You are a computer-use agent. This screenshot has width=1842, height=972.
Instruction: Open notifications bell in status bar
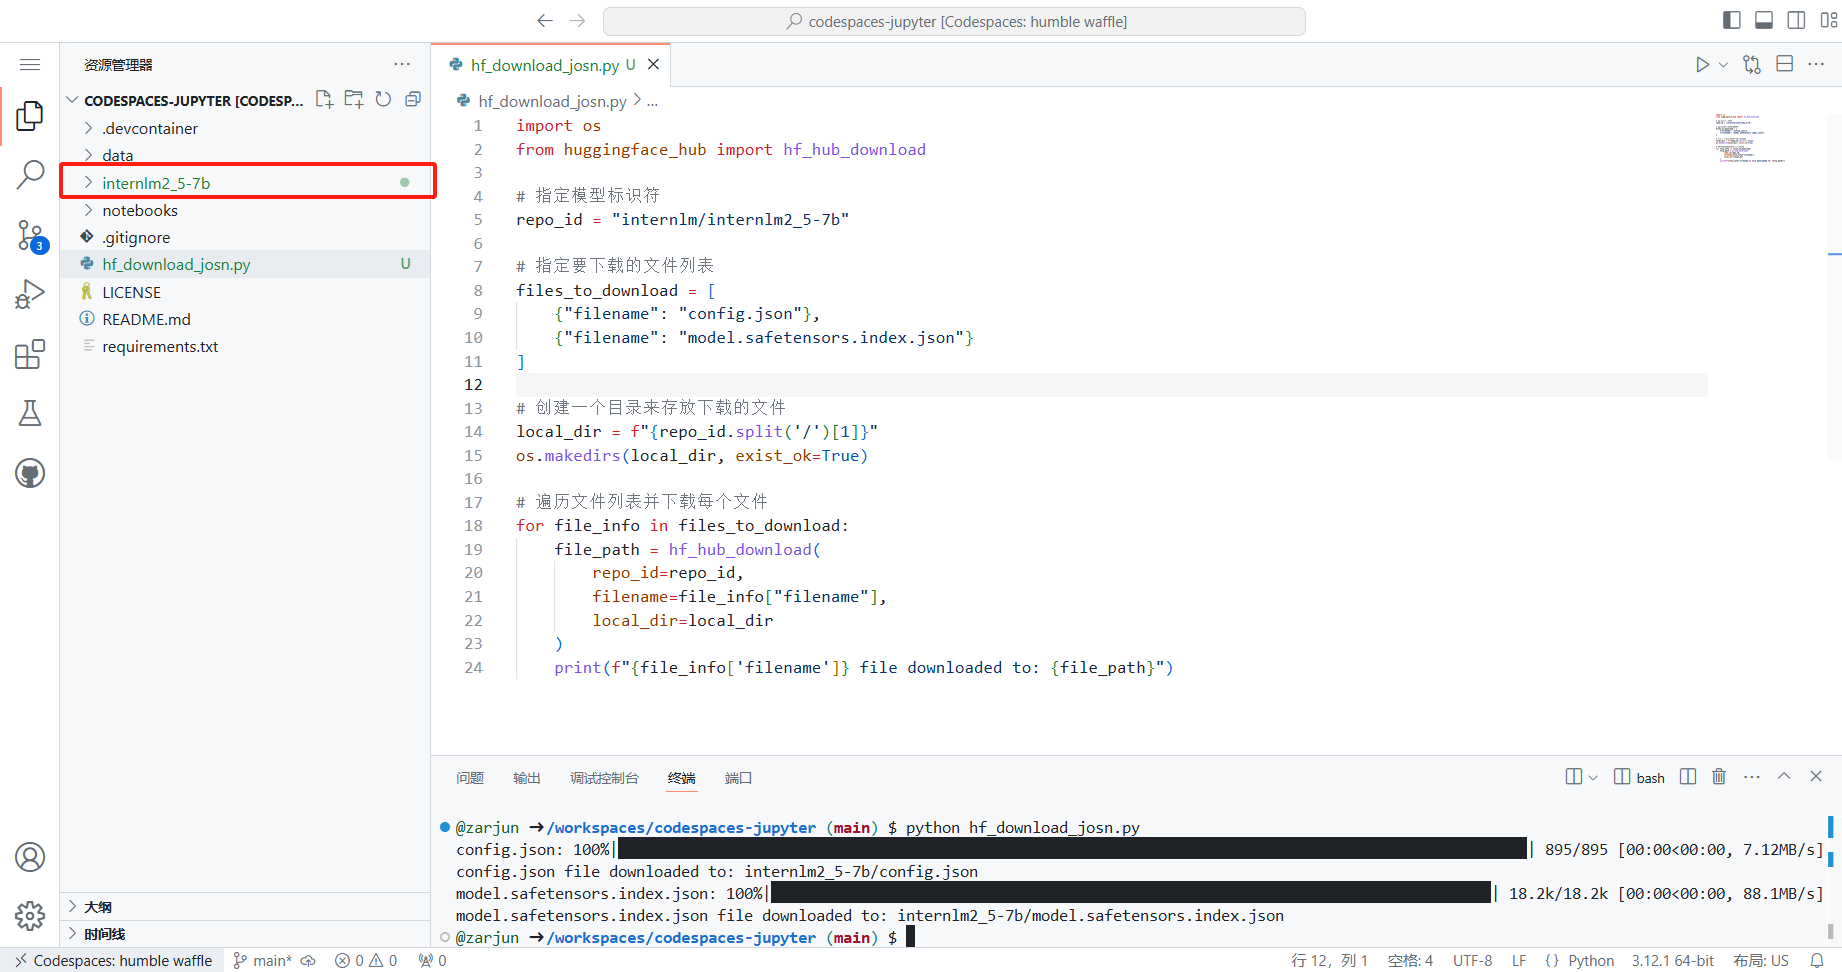tap(1817, 960)
